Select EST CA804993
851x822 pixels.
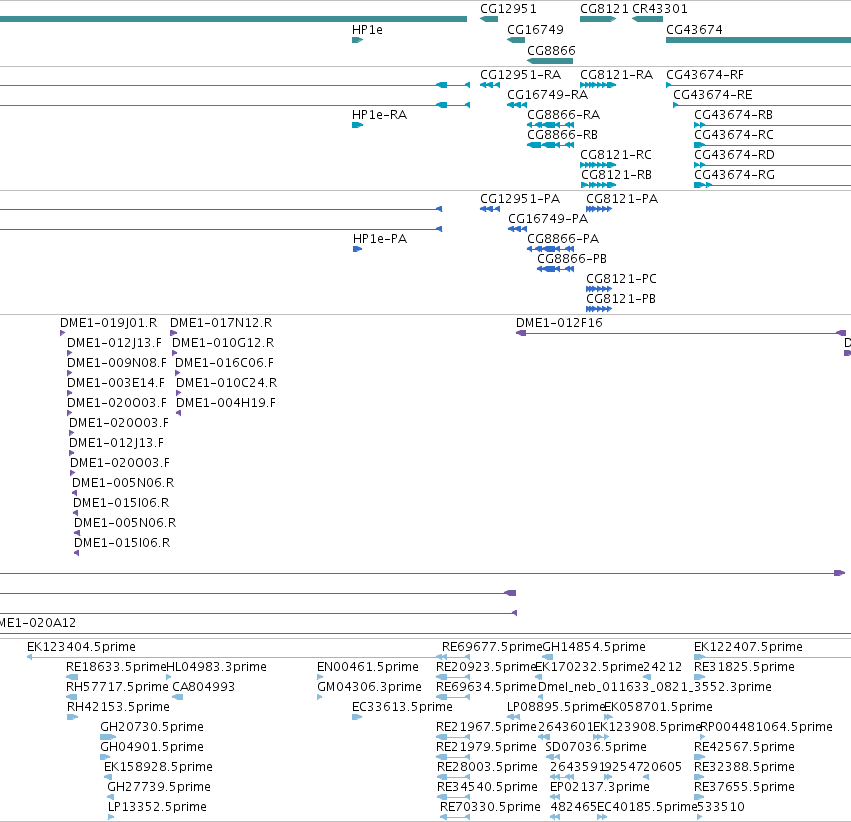click(204, 687)
